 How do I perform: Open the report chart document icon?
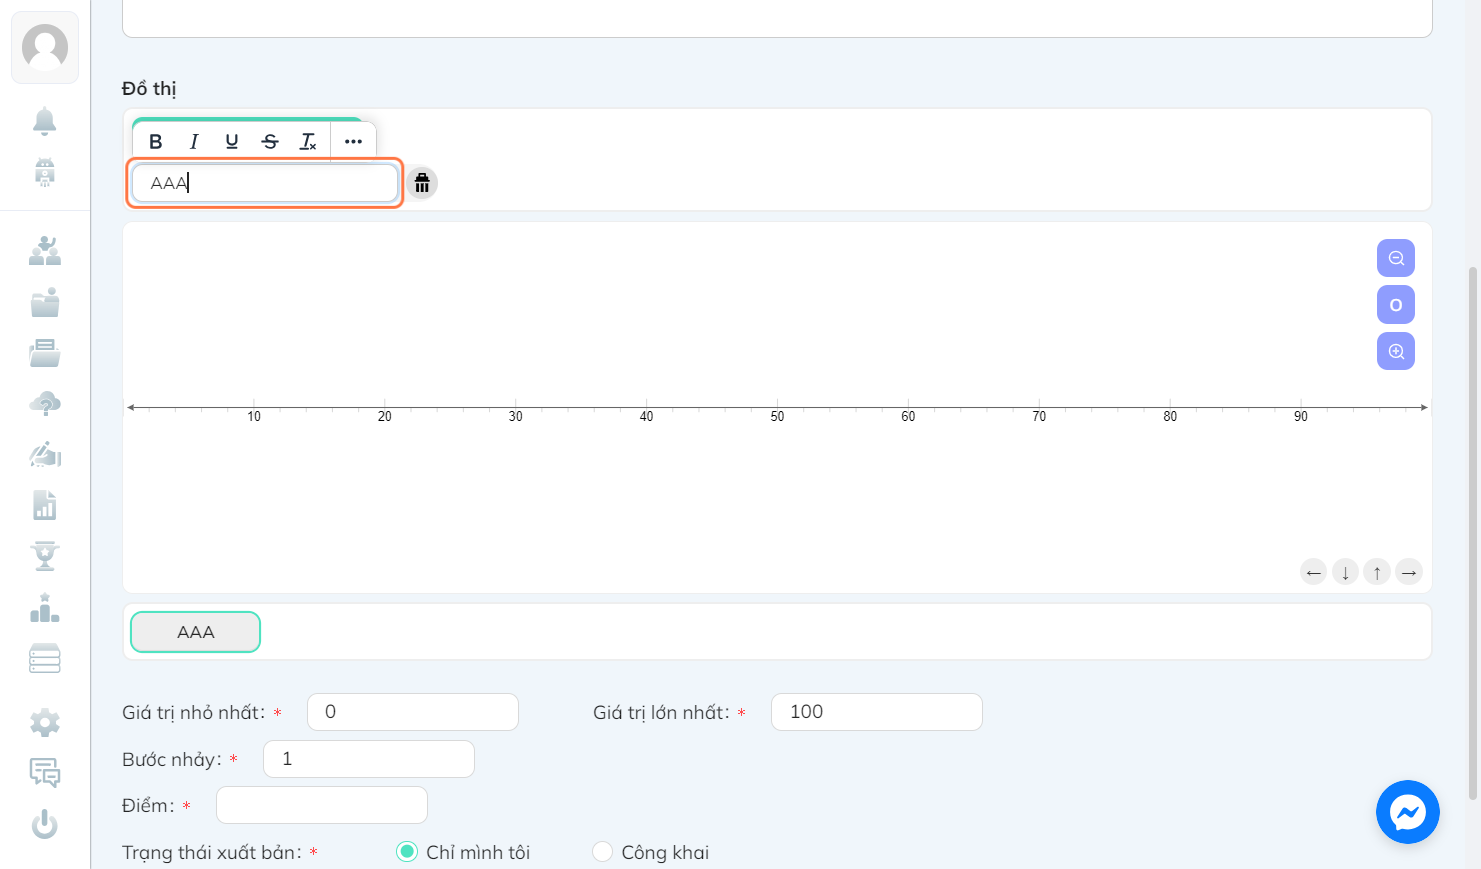[45, 505]
